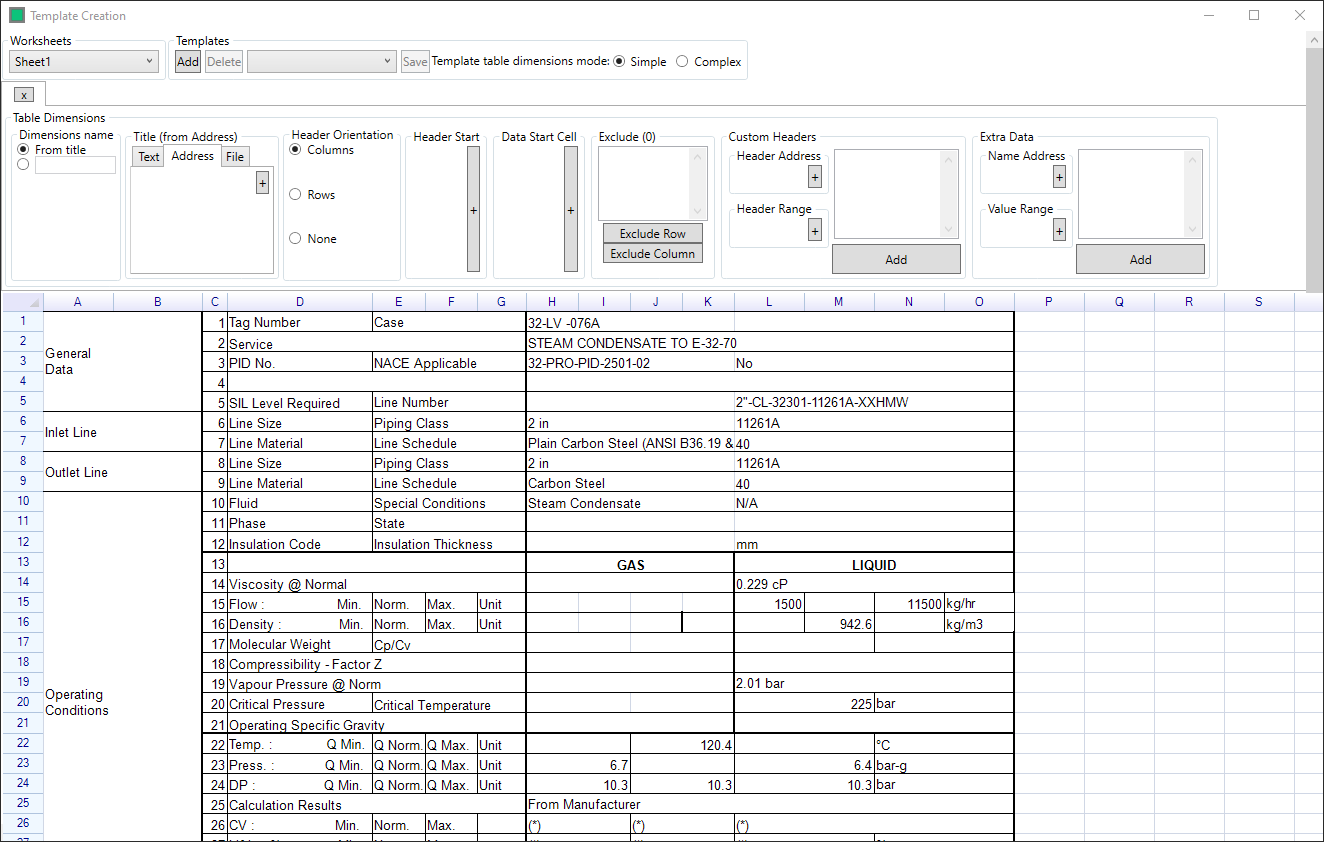Expand the Templates selection dropdown

(321, 62)
